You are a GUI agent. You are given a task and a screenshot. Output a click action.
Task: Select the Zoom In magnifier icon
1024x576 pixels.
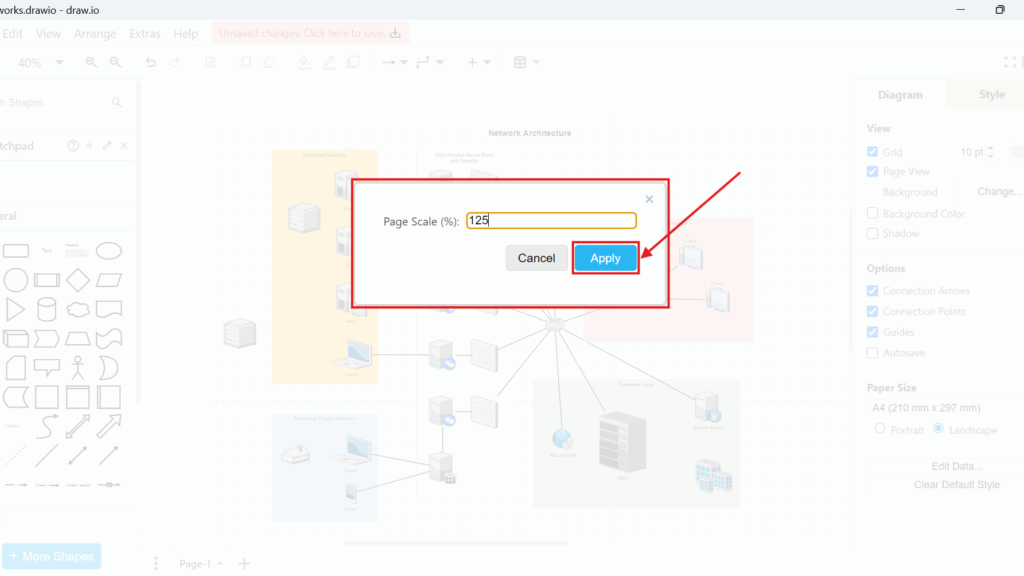coord(90,62)
